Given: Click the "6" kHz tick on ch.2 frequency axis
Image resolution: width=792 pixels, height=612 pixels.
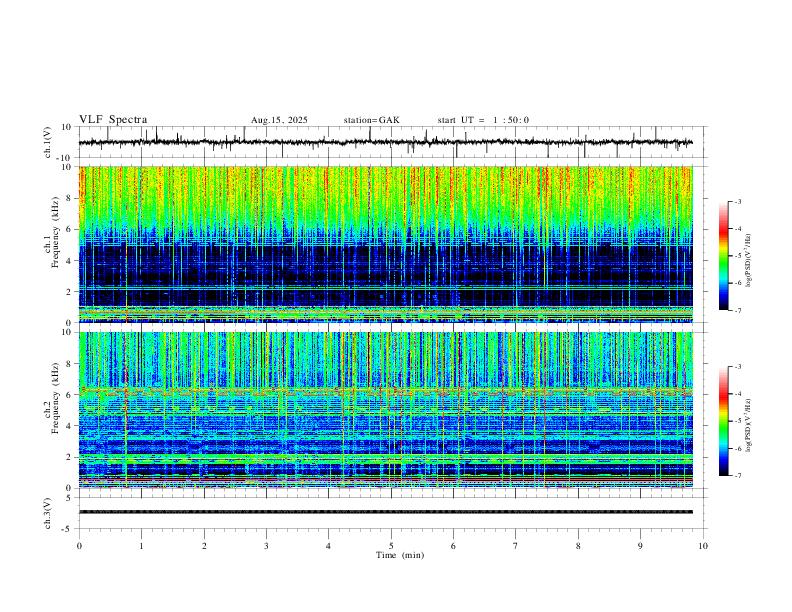Looking at the screenshot, I should [x=70, y=394].
